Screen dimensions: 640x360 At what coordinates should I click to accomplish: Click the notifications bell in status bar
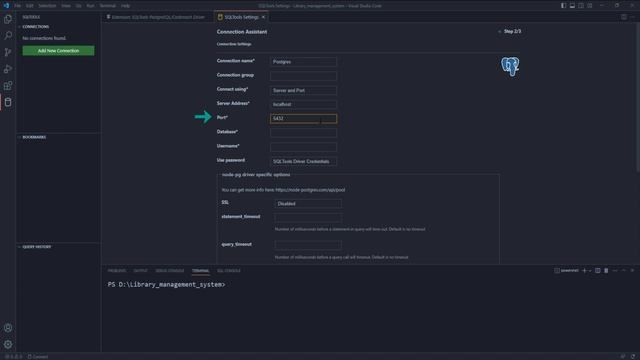633,357
